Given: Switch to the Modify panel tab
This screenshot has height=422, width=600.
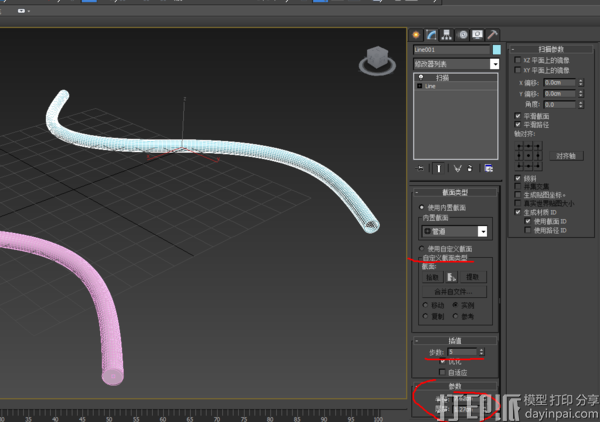Looking at the screenshot, I should (x=432, y=35).
